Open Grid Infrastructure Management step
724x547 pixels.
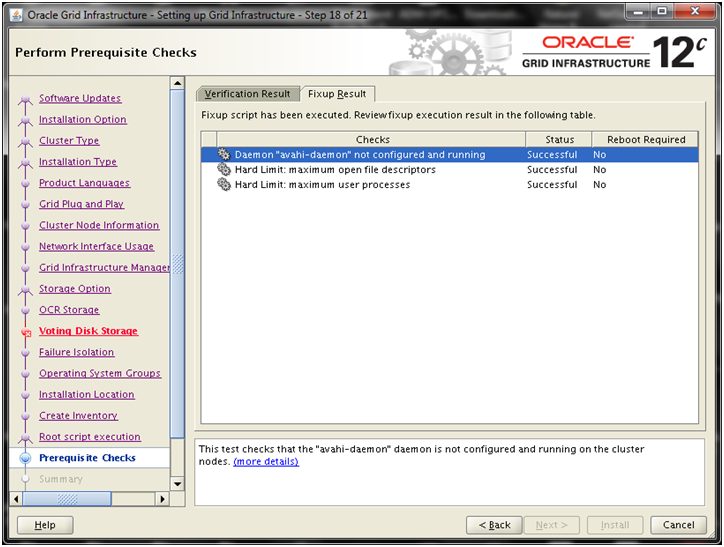(104, 268)
